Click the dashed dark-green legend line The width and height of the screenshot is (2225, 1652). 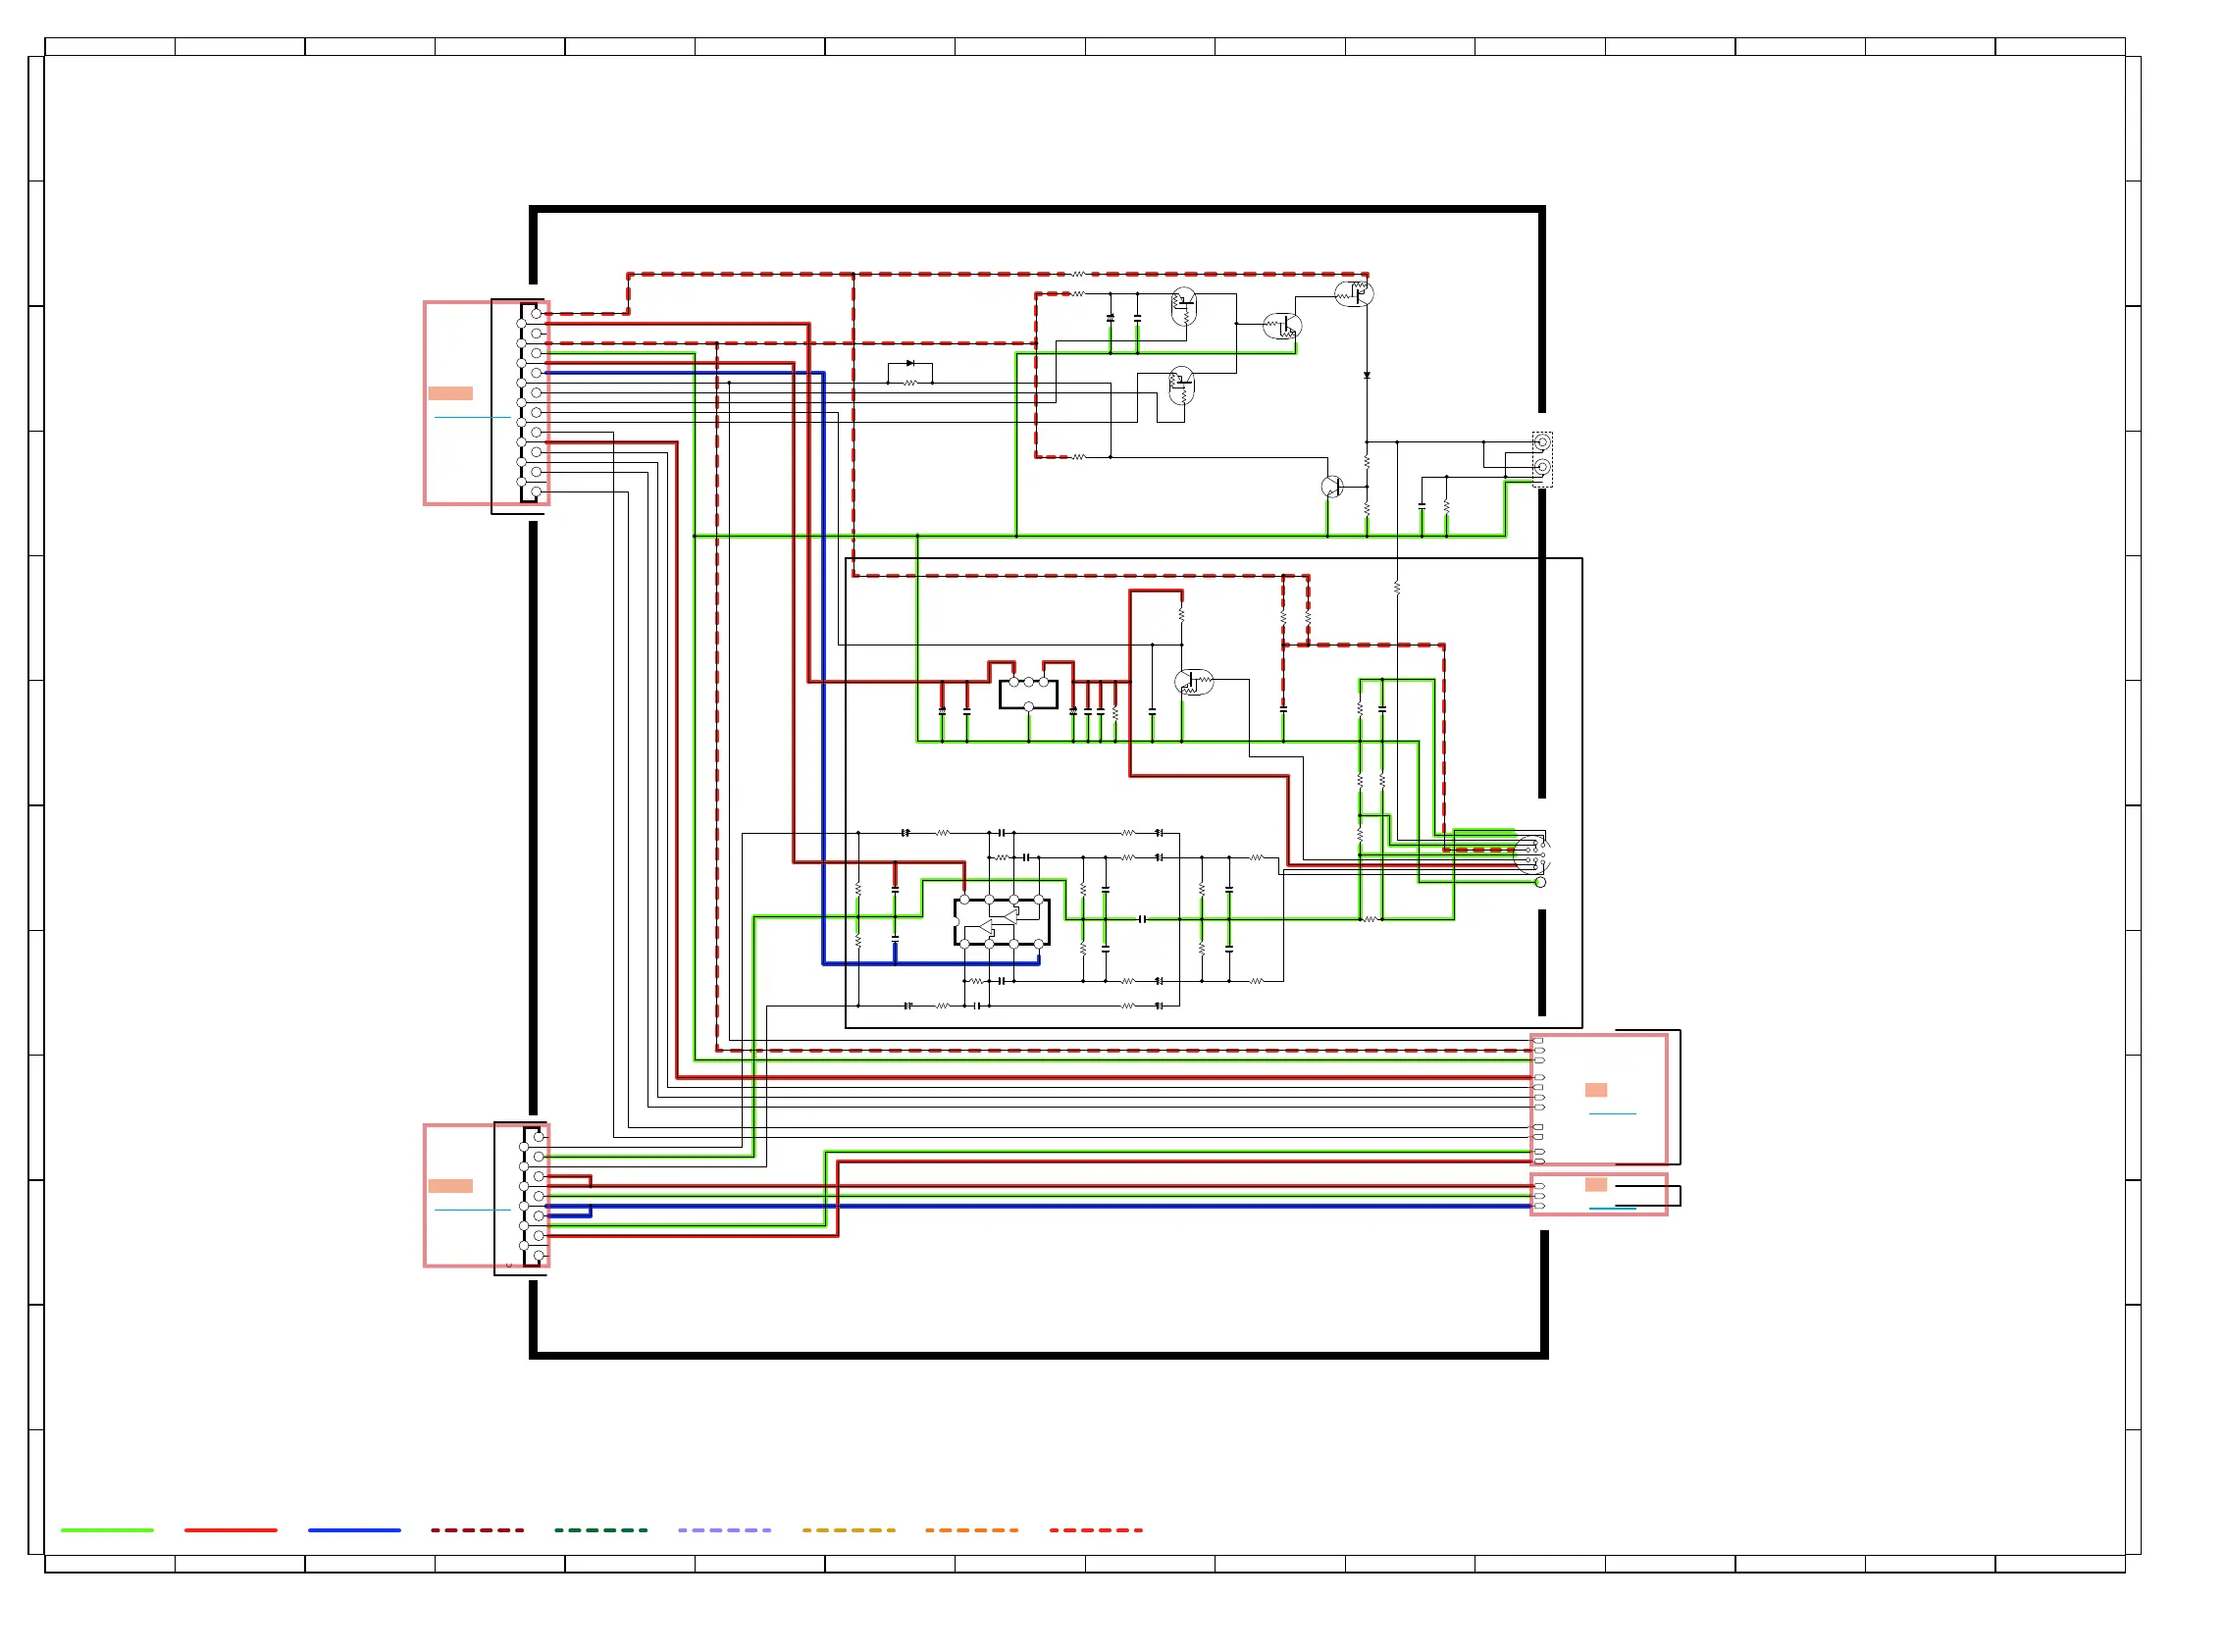point(601,1530)
